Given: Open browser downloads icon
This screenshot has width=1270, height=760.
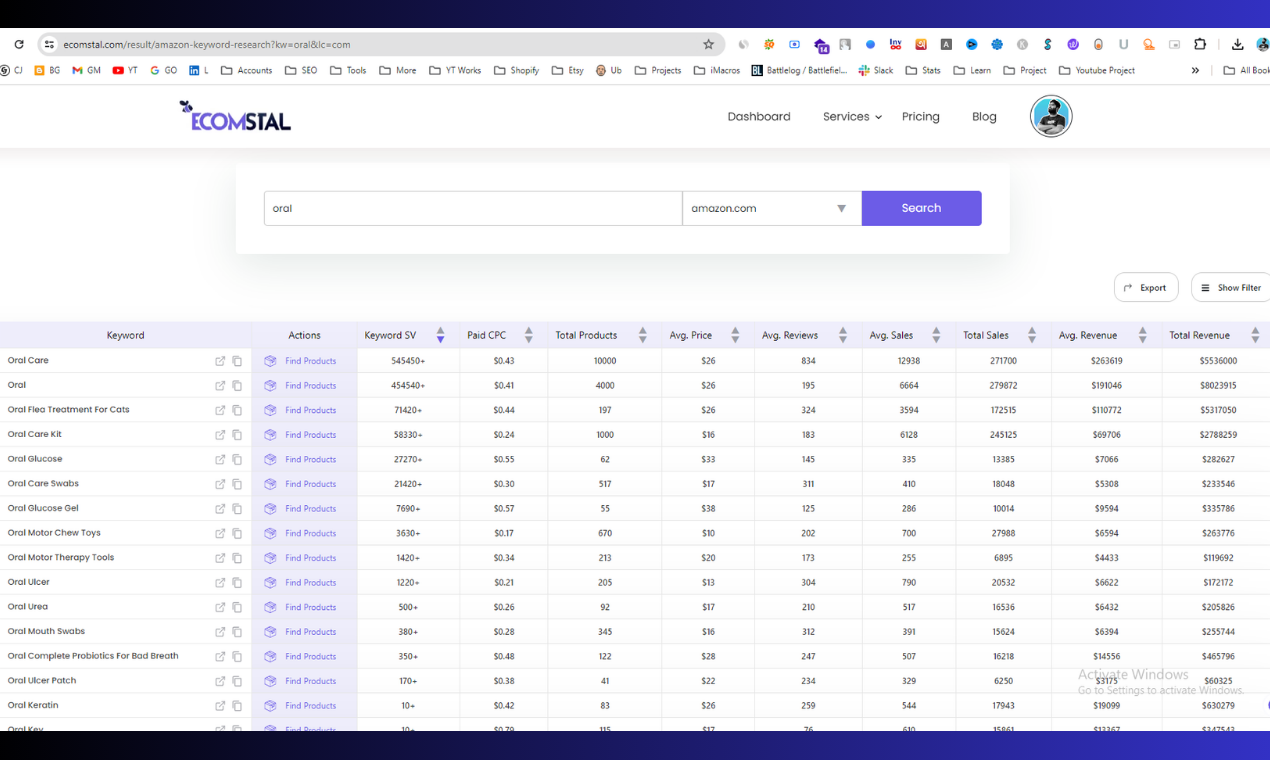Looking at the screenshot, I should point(1238,44).
